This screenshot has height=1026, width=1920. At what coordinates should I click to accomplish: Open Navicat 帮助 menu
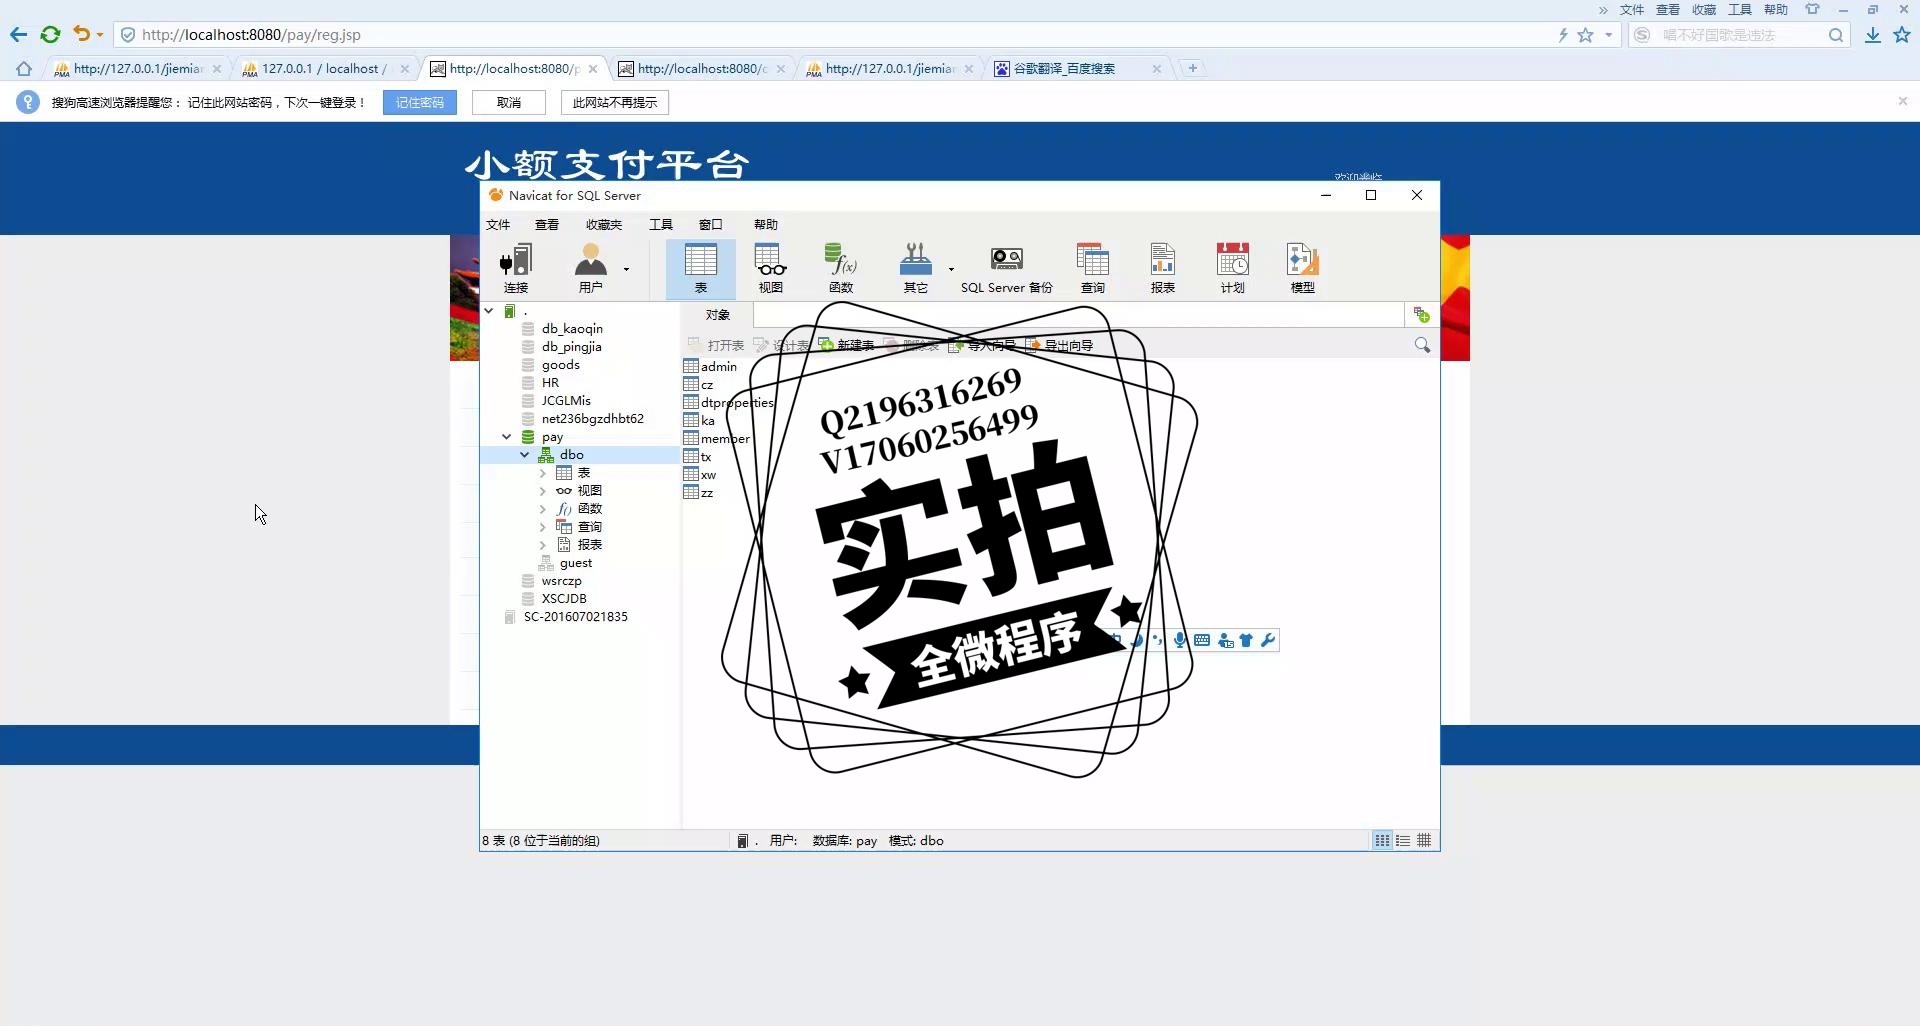(x=766, y=225)
